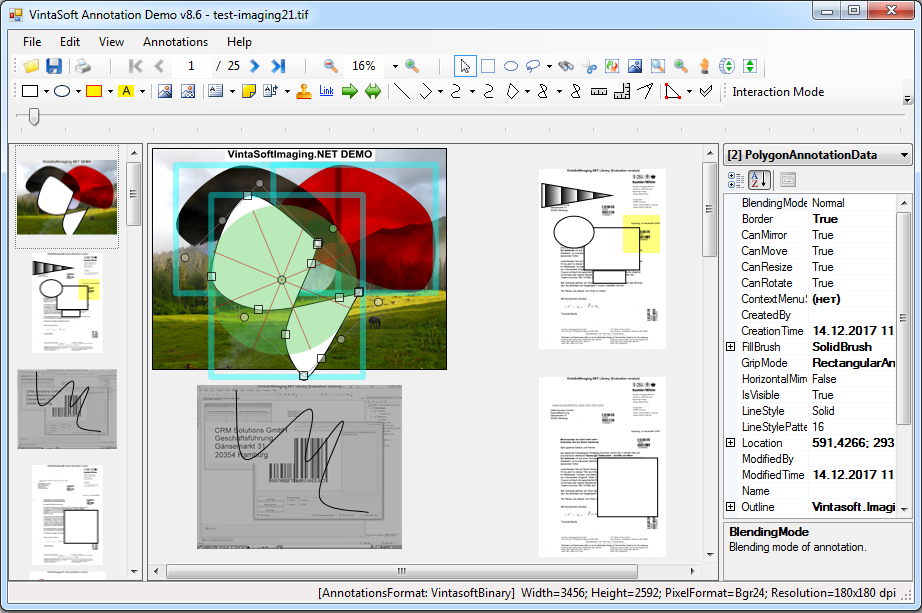Add an ellipse annotation
Image resolution: width=922 pixels, height=613 pixels.
click(62, 91)
